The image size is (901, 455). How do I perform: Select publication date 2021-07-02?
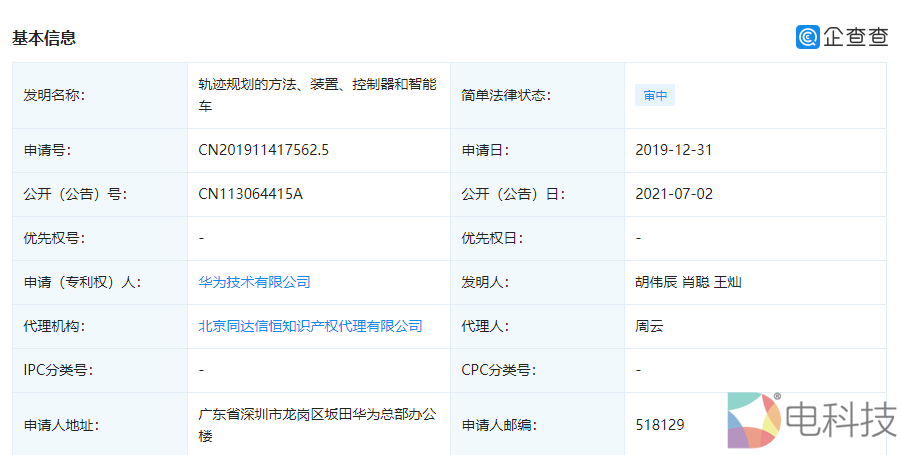click(x=674, y=194)
